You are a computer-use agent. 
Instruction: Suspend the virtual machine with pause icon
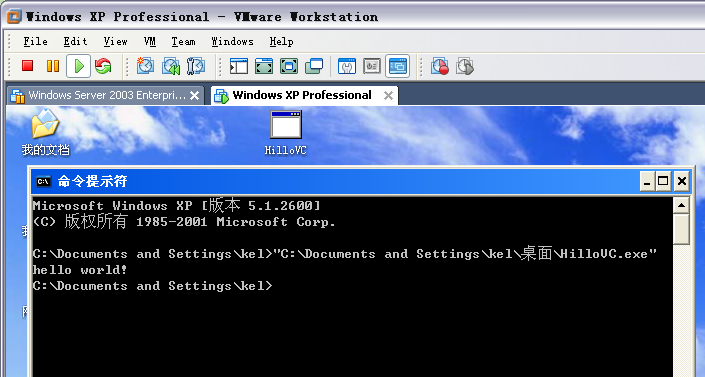click(53, 66)
